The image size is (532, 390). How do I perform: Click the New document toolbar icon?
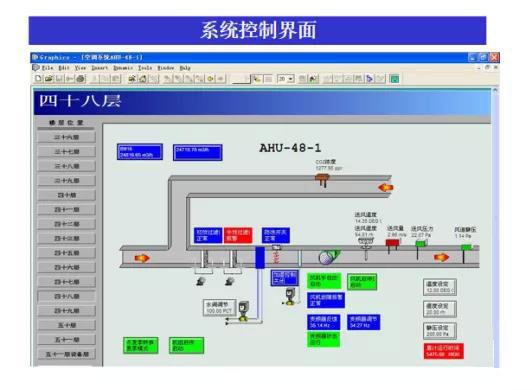pos(38,79)
